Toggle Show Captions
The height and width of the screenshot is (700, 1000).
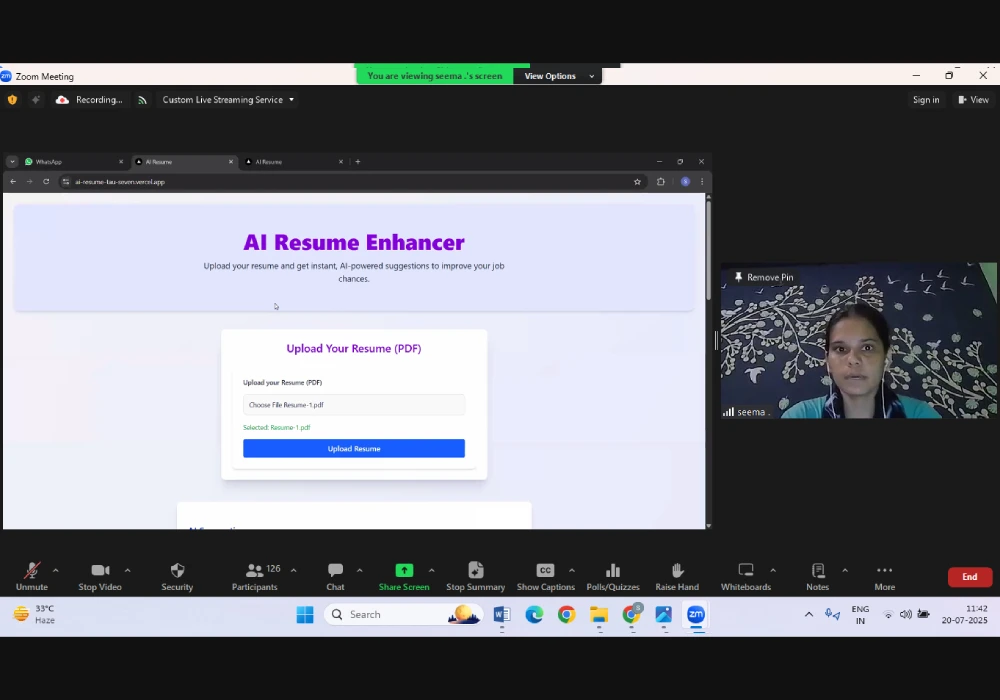[x=545, y=571]
